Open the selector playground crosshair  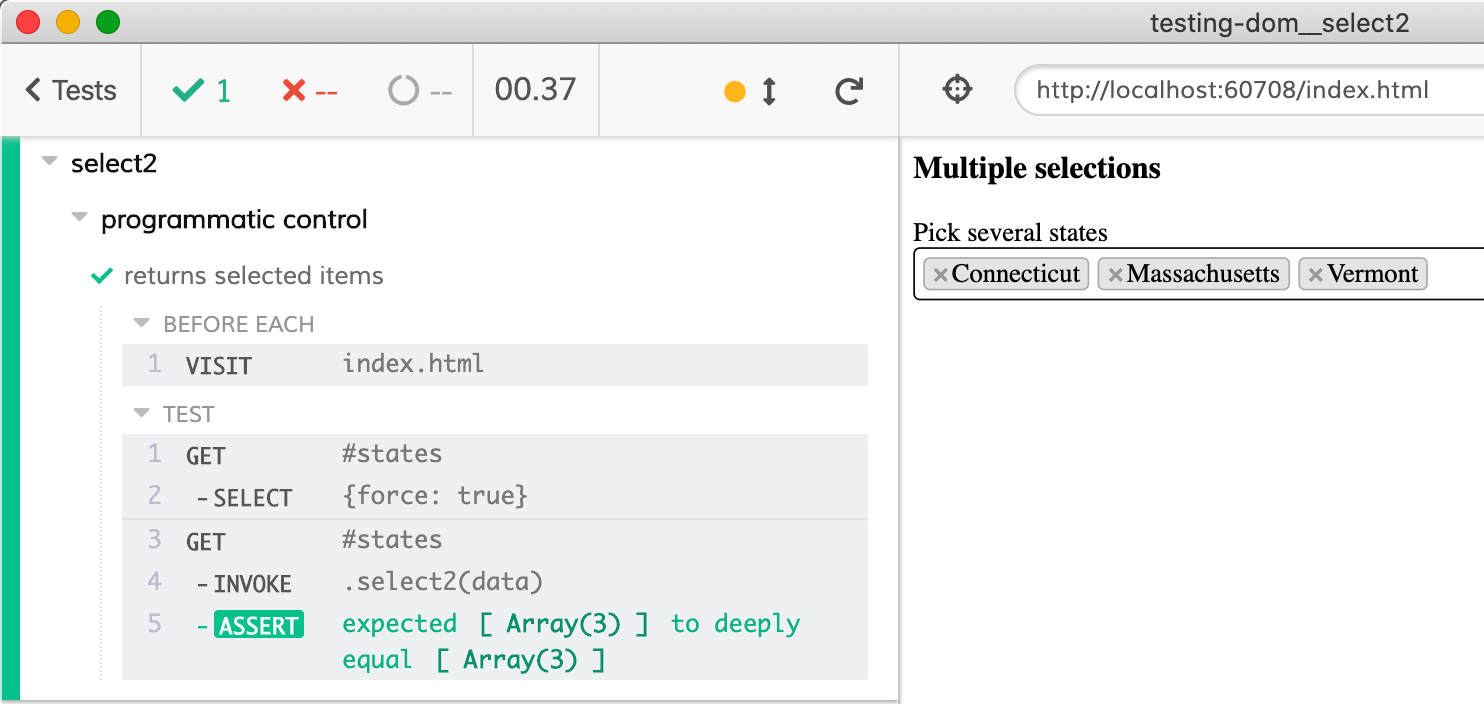point(957,90)
